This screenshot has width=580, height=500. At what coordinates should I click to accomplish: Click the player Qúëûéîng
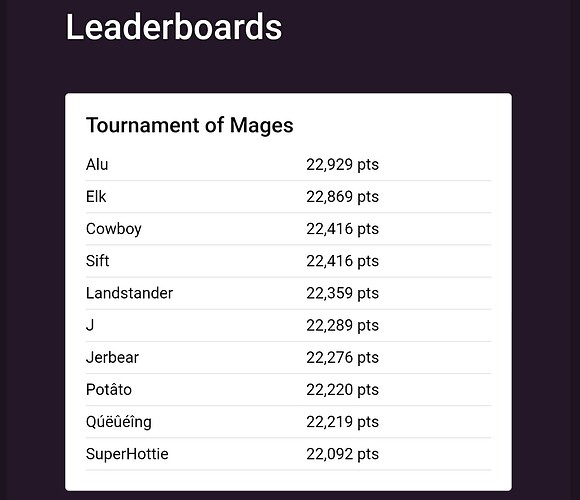tap(119, 422)
